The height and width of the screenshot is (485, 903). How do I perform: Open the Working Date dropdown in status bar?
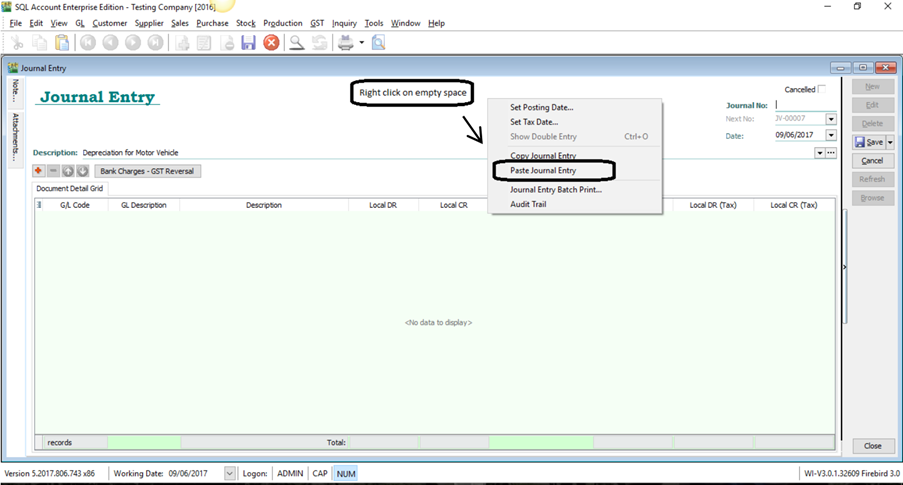tap(230, 473)
